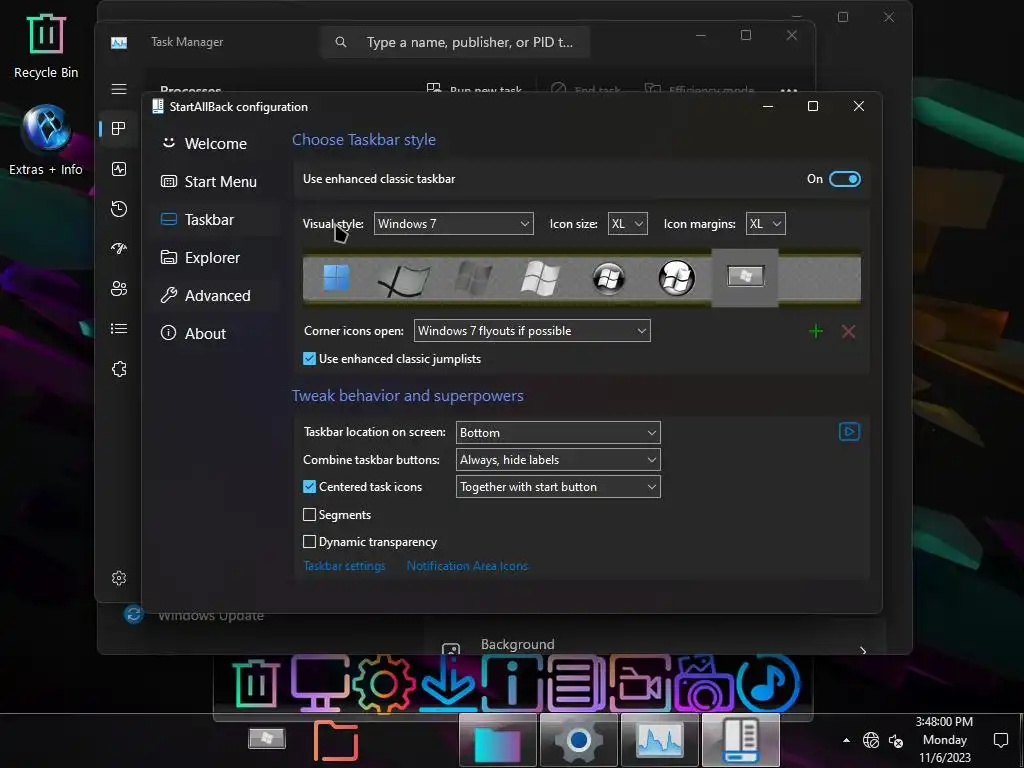Open Task Manager App history icon
The height and width of the screenshot is (768, 1024).
pyautogui.click(x=119, y=209)
